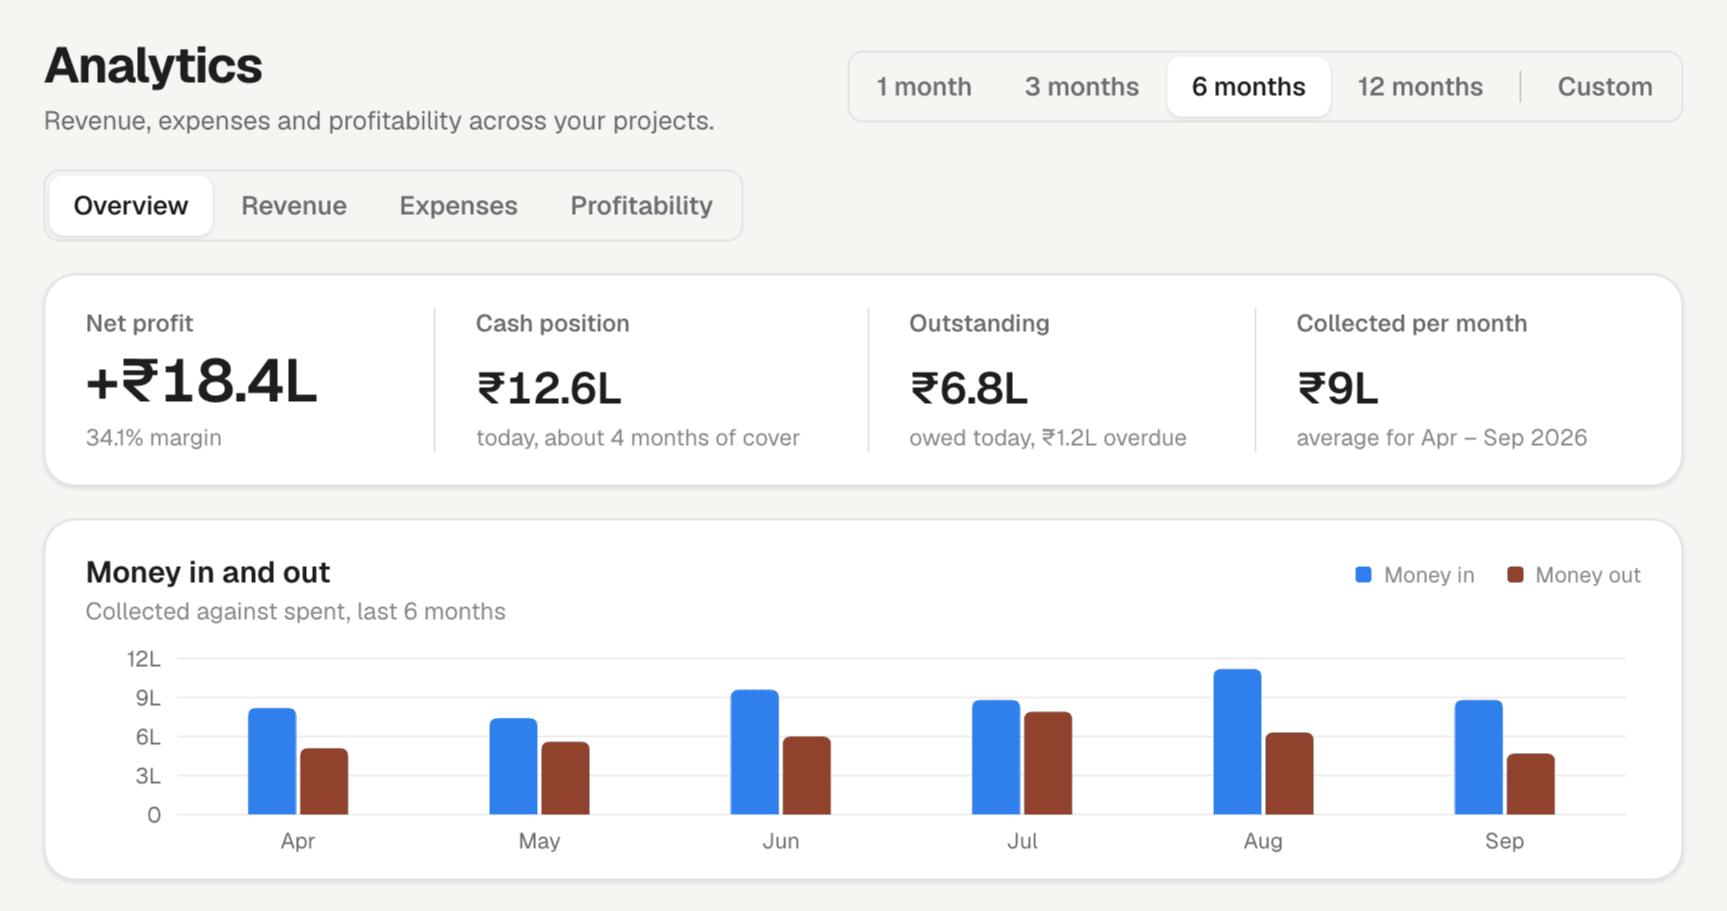
Task: Click the 9L y-axis label
Action: (148, 698)
